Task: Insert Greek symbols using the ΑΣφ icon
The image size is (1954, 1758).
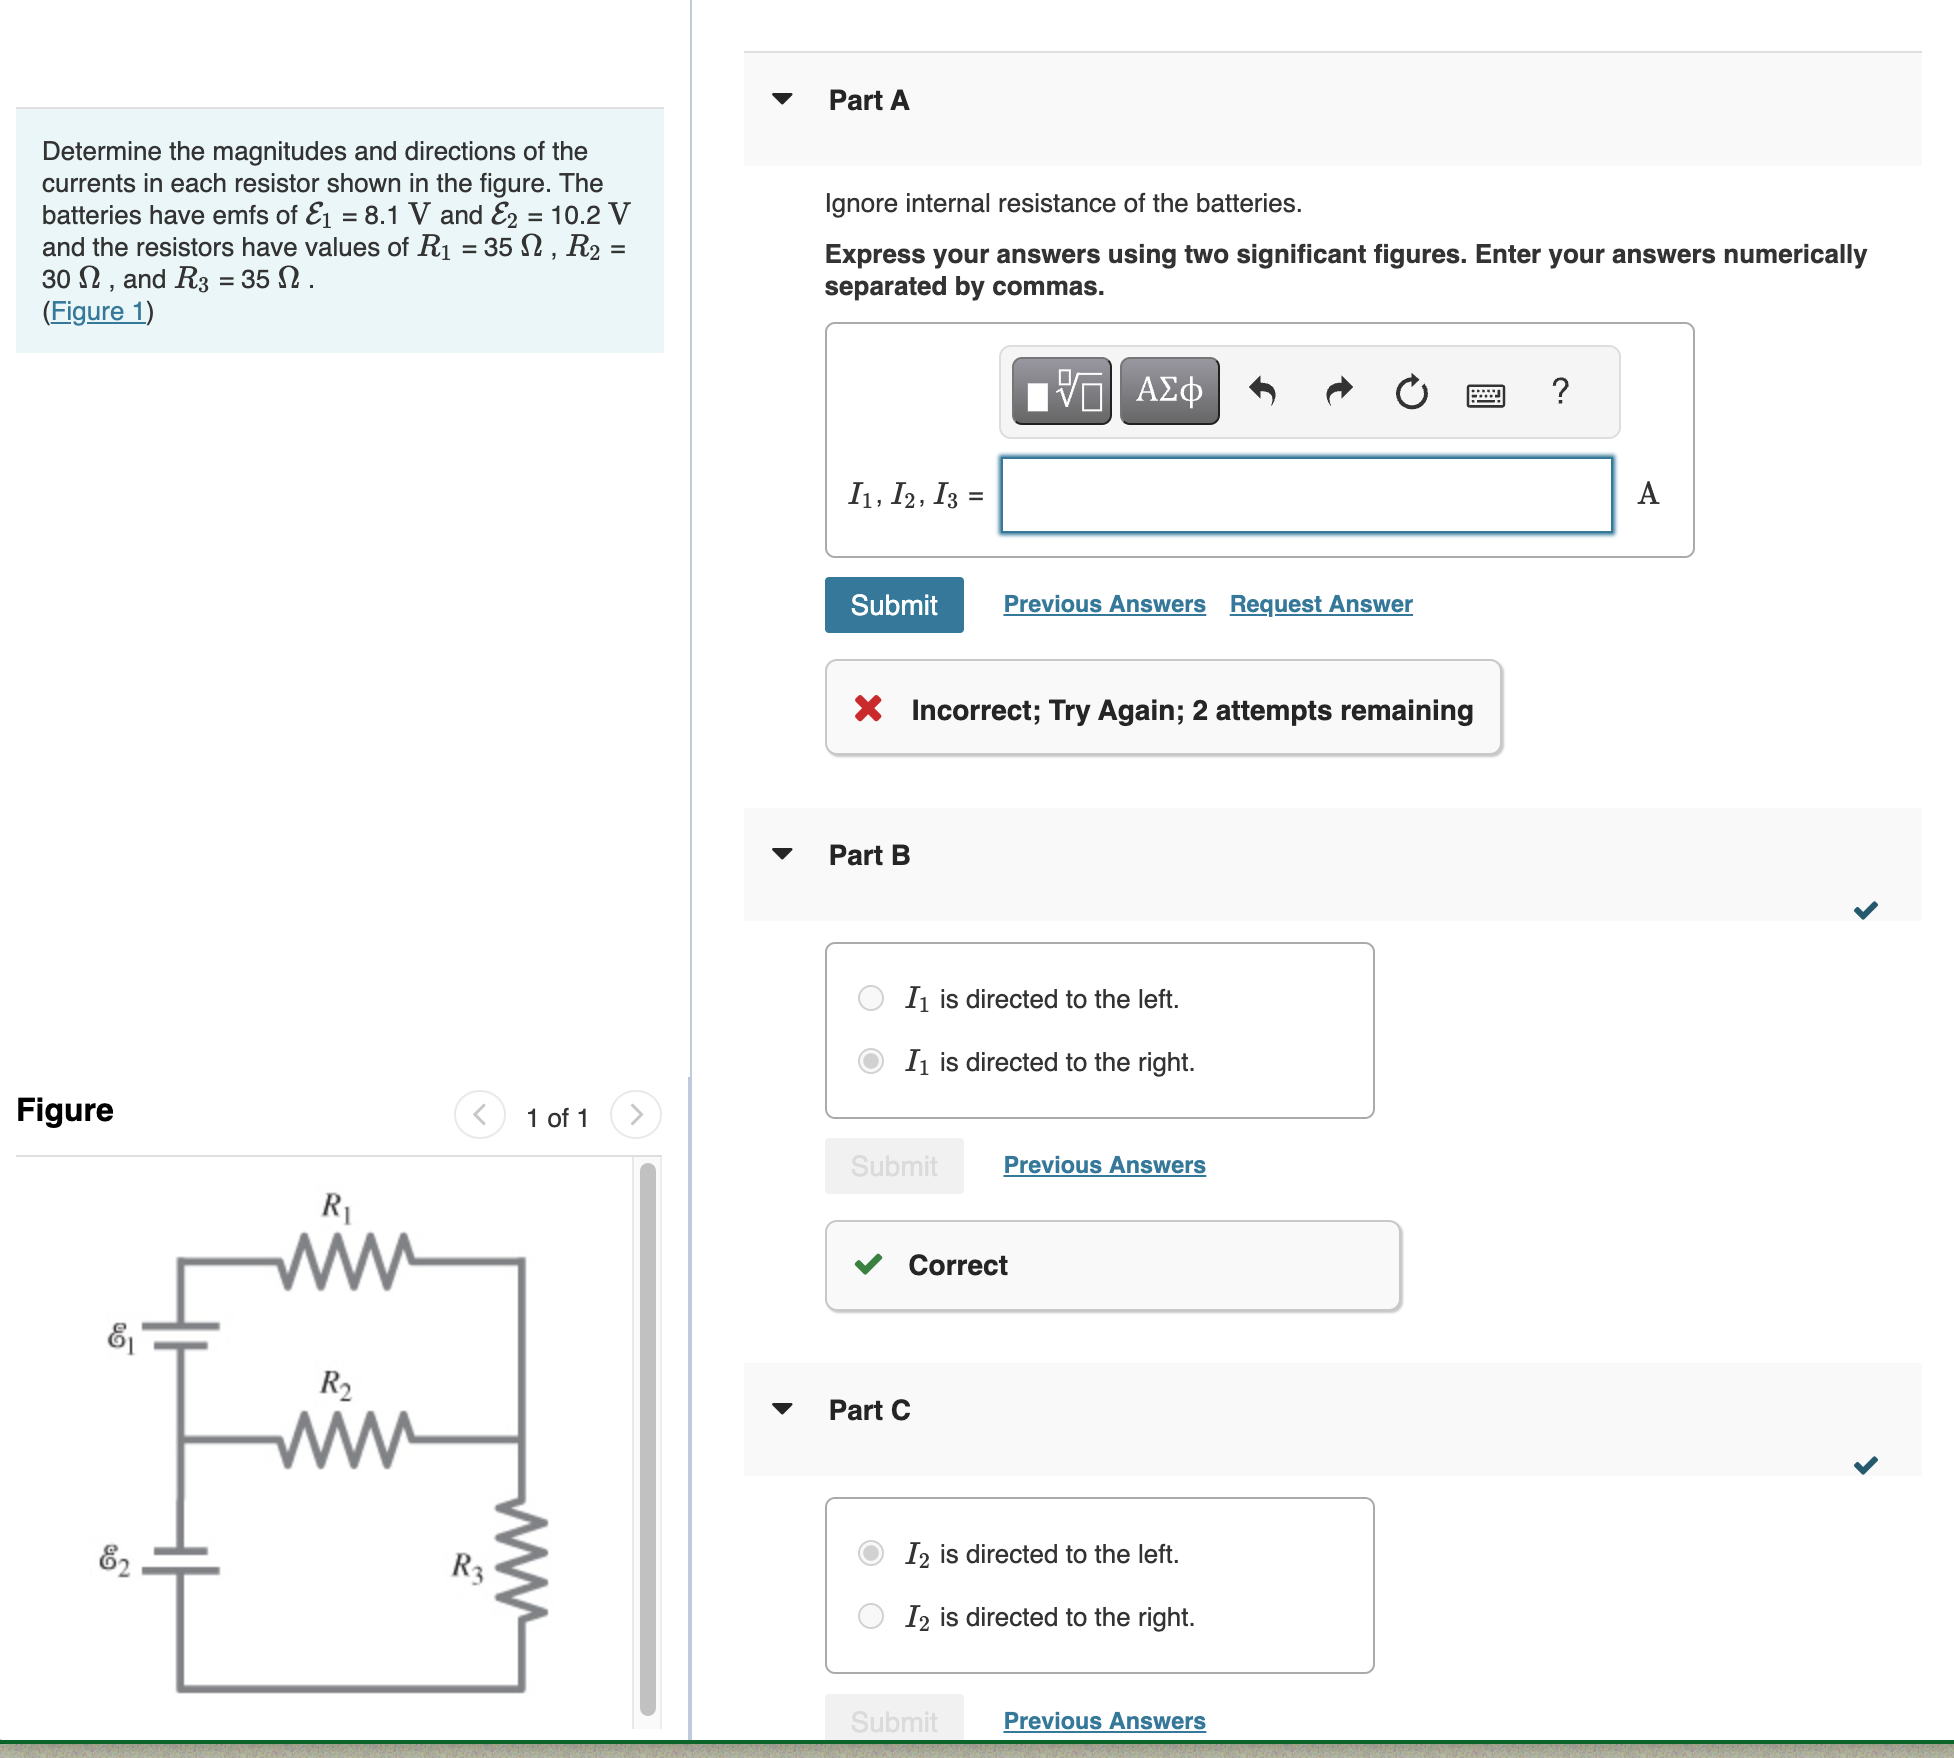Action: point(1168,390)
